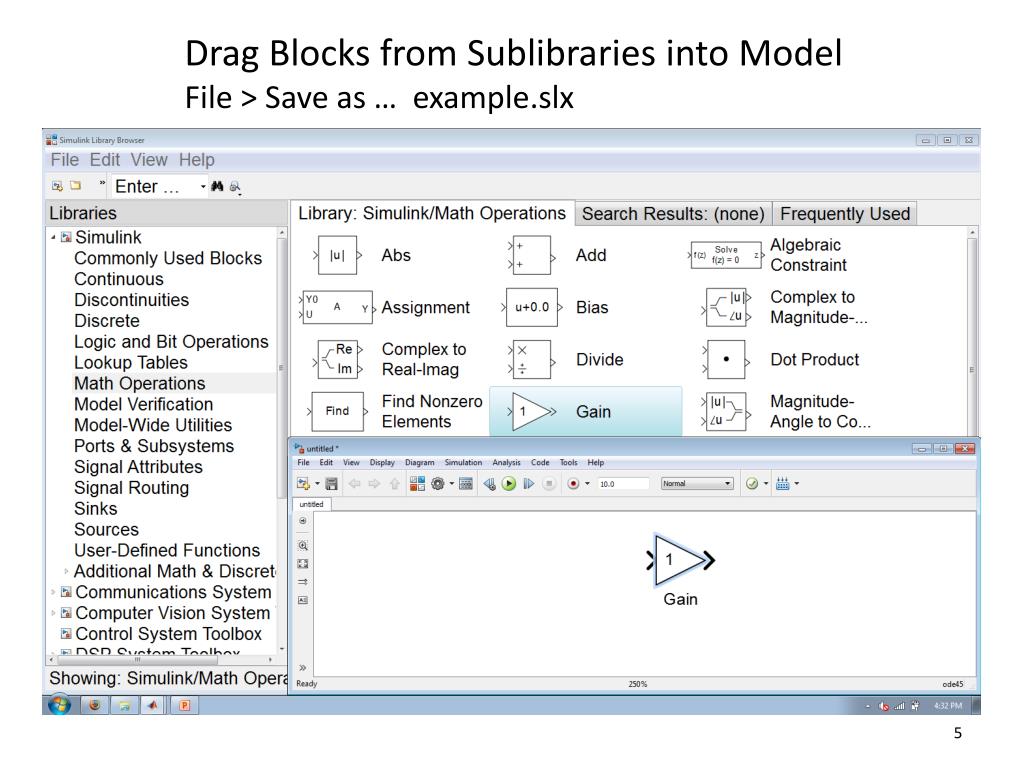Select the Sources library
This screenshot has width=1024, height=768.
click(106, 530)
